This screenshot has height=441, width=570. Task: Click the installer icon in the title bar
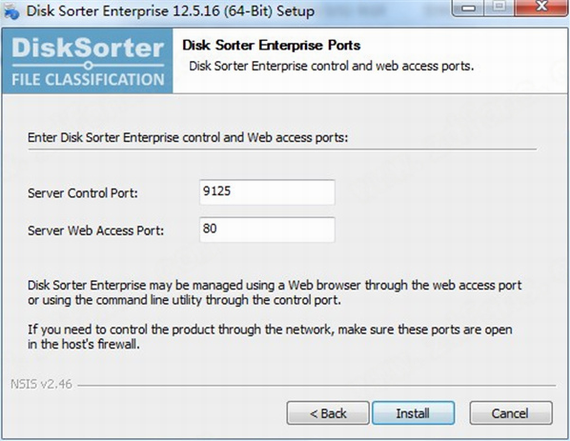click(x=12, y=12)
